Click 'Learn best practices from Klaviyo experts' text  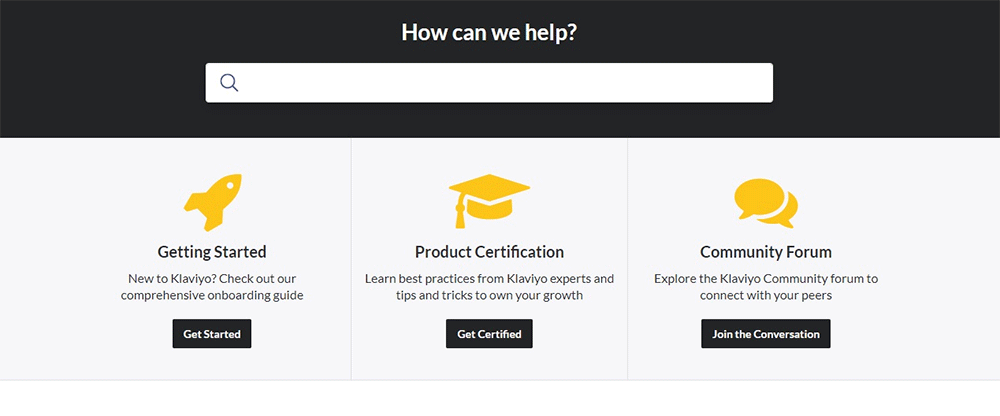click(489, 278)
